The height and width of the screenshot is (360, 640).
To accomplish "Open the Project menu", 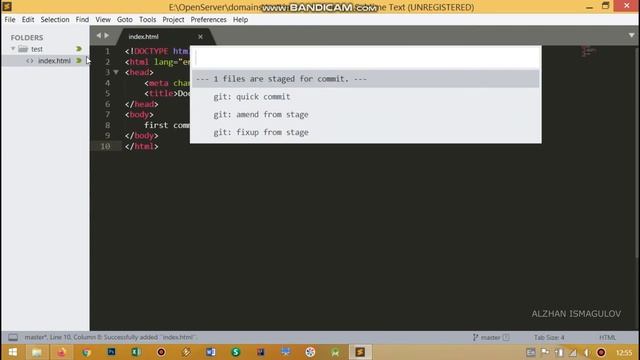I will [x=173, y=20].
